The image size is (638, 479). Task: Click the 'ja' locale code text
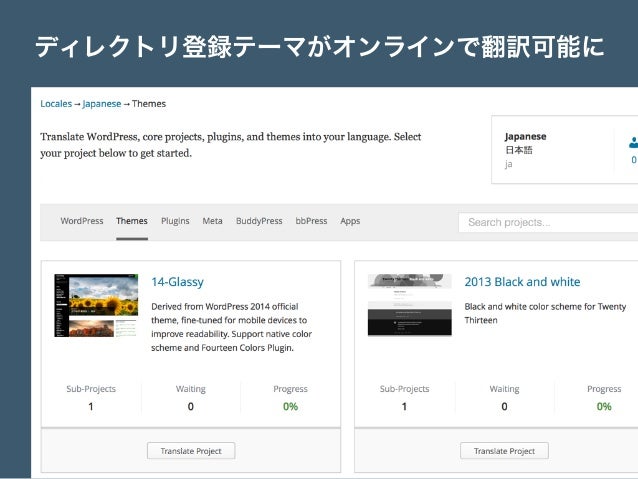(x=509, y=164)
